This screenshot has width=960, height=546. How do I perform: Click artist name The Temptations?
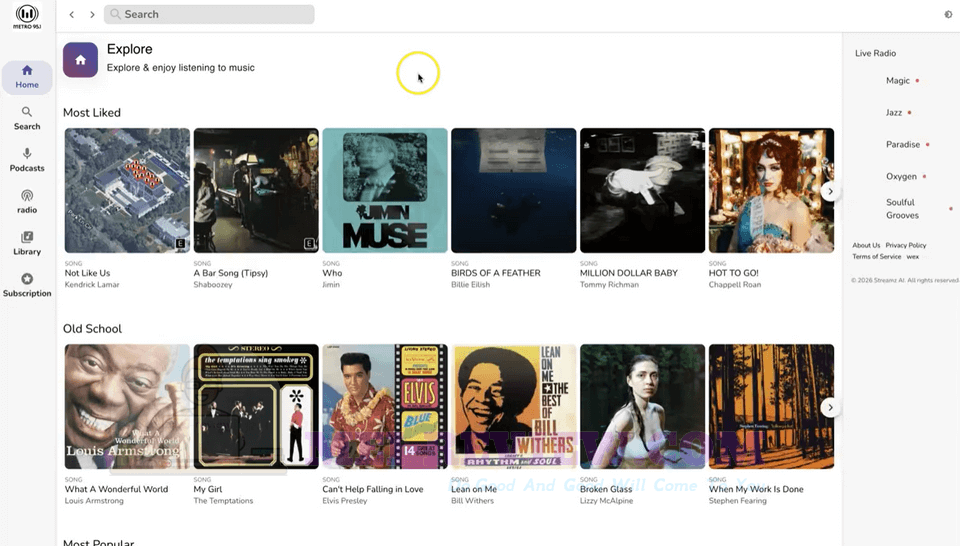tap(223, 501)
